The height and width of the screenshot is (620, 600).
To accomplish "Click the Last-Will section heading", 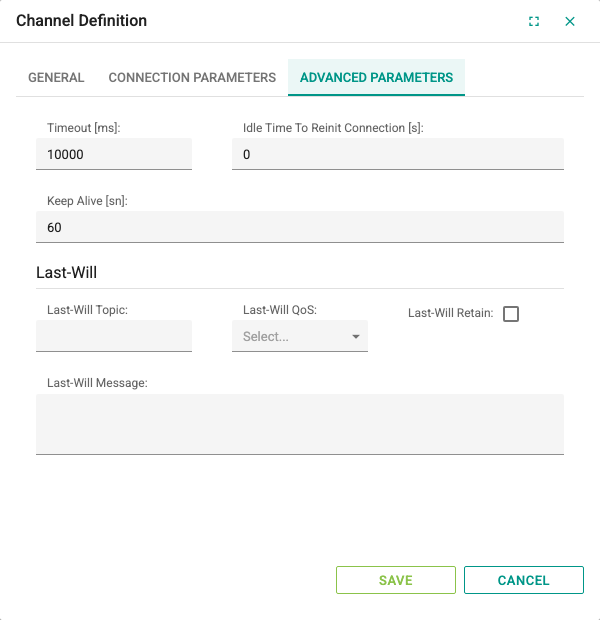I will 66,272.
